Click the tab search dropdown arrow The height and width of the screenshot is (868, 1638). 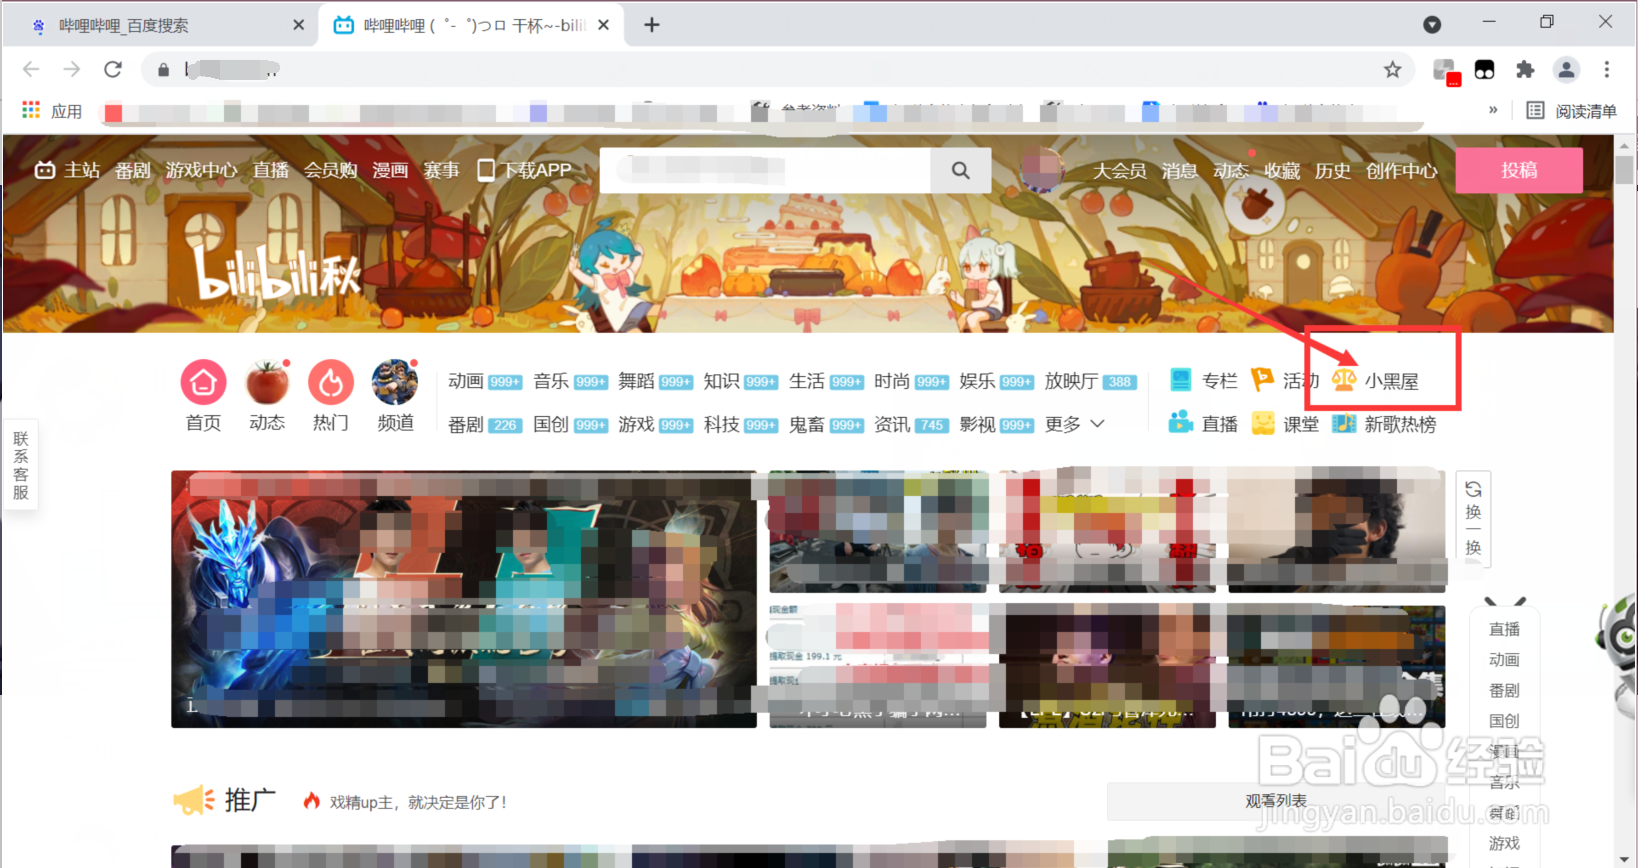(x=1432, y=24)
